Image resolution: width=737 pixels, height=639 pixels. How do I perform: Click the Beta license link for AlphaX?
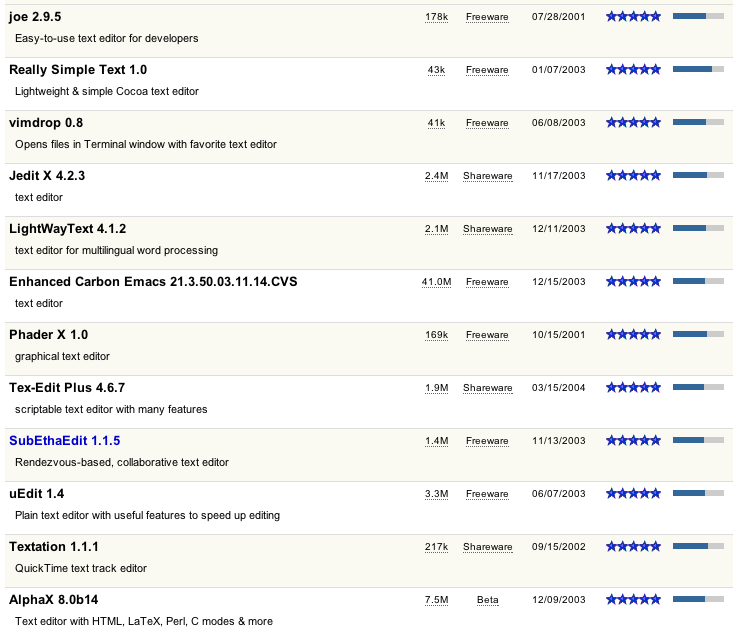(487, 600)
